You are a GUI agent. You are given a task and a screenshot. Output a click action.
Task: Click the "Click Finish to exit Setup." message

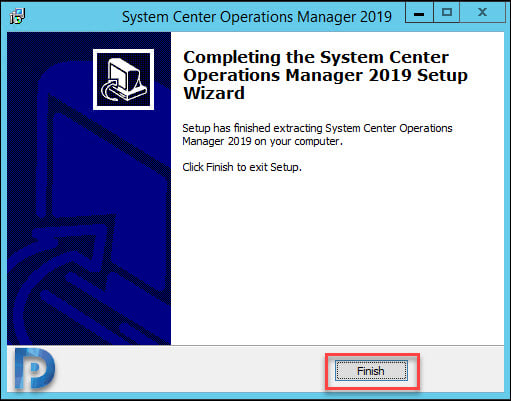point(242,167)
